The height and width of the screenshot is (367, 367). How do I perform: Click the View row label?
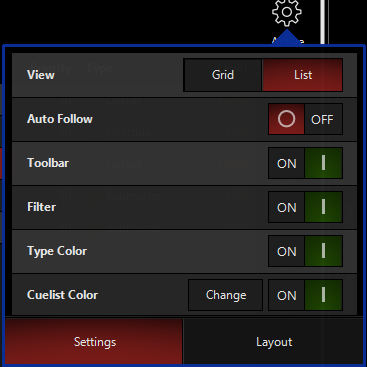click(41, 75)
